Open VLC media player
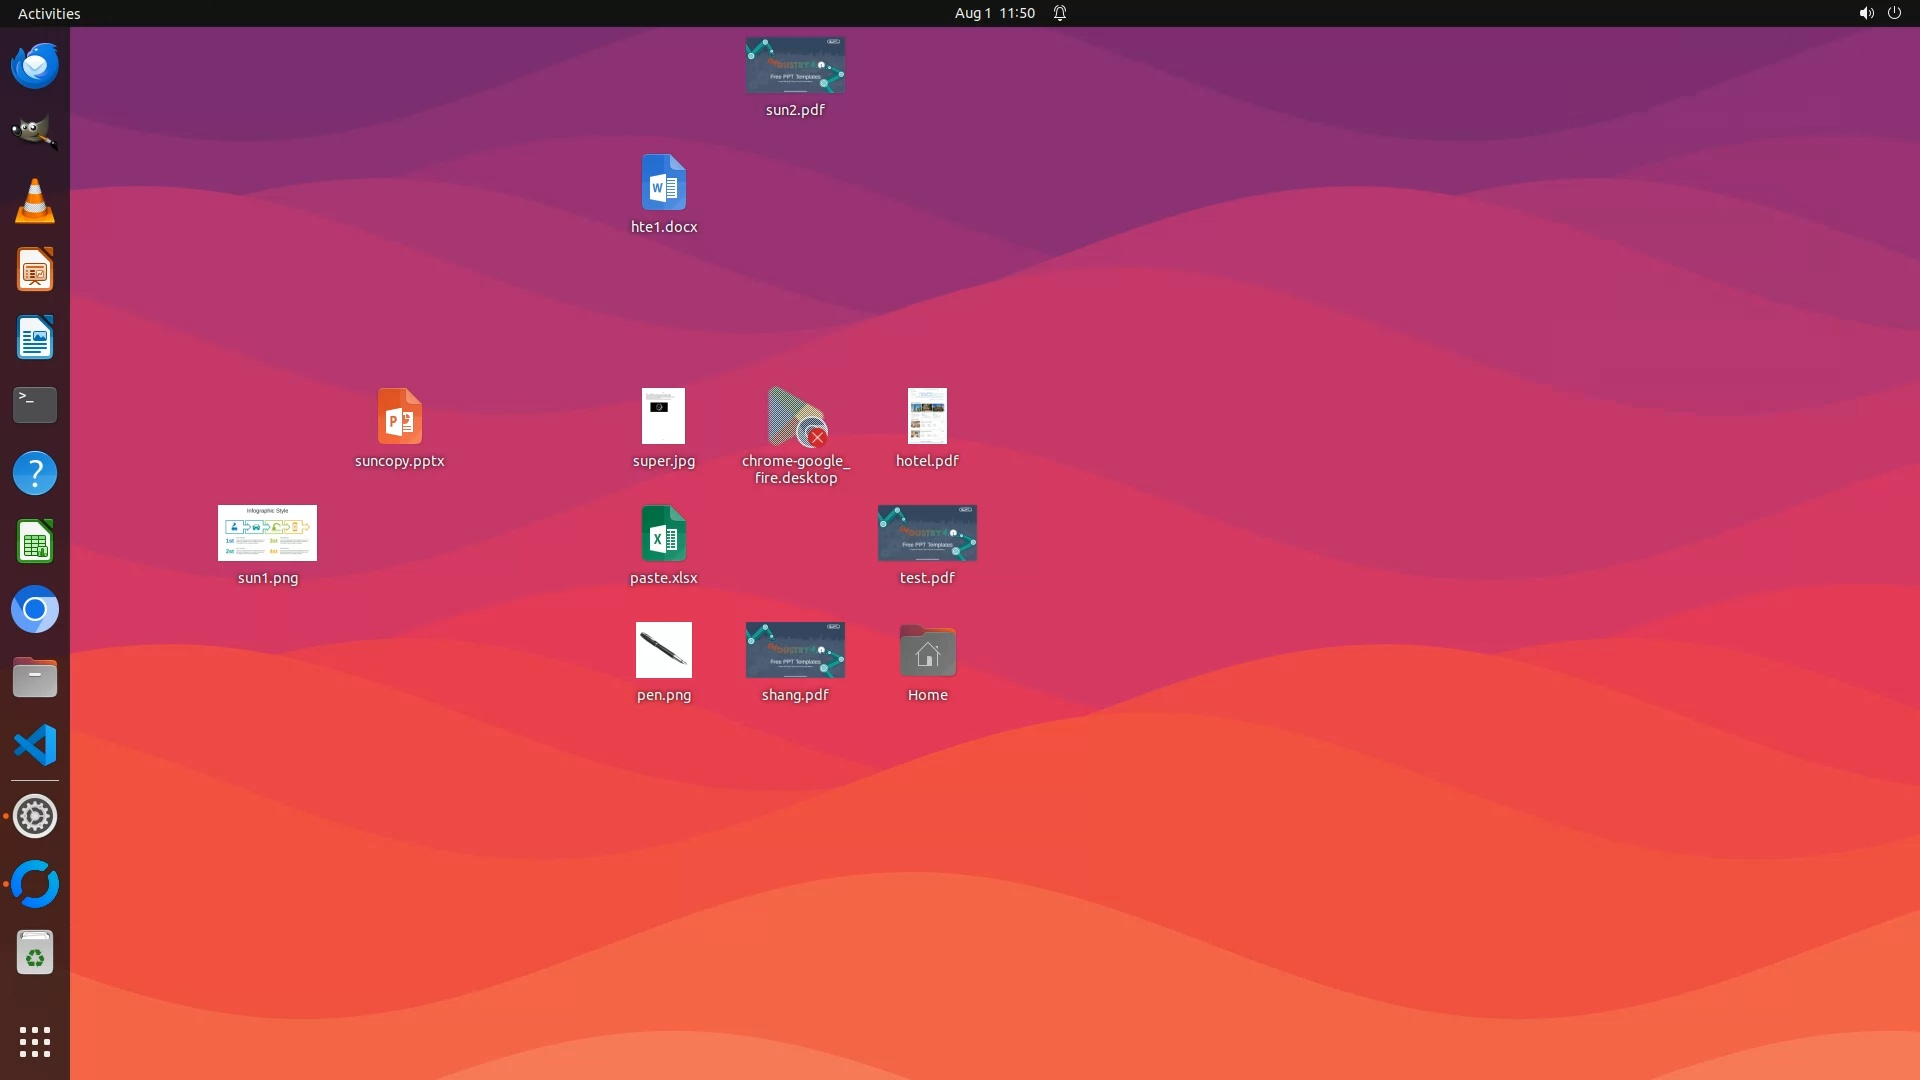Image resolution: width=1920 pixels, height=1080 pixels. click(x=35, y=201)
